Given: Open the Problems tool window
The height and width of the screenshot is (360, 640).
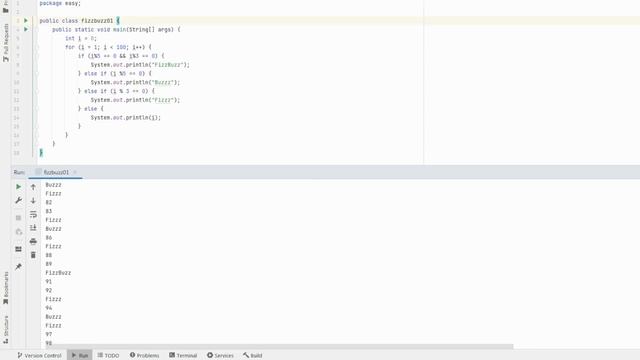Looking at the screenshot, I should 144,356.
